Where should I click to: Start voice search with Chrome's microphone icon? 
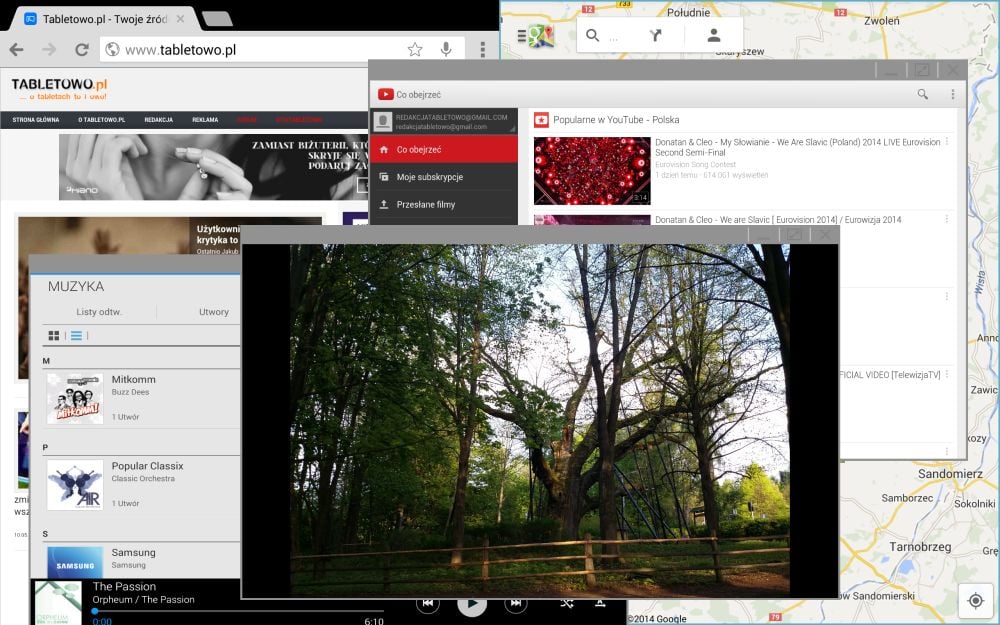pos(446,49)
